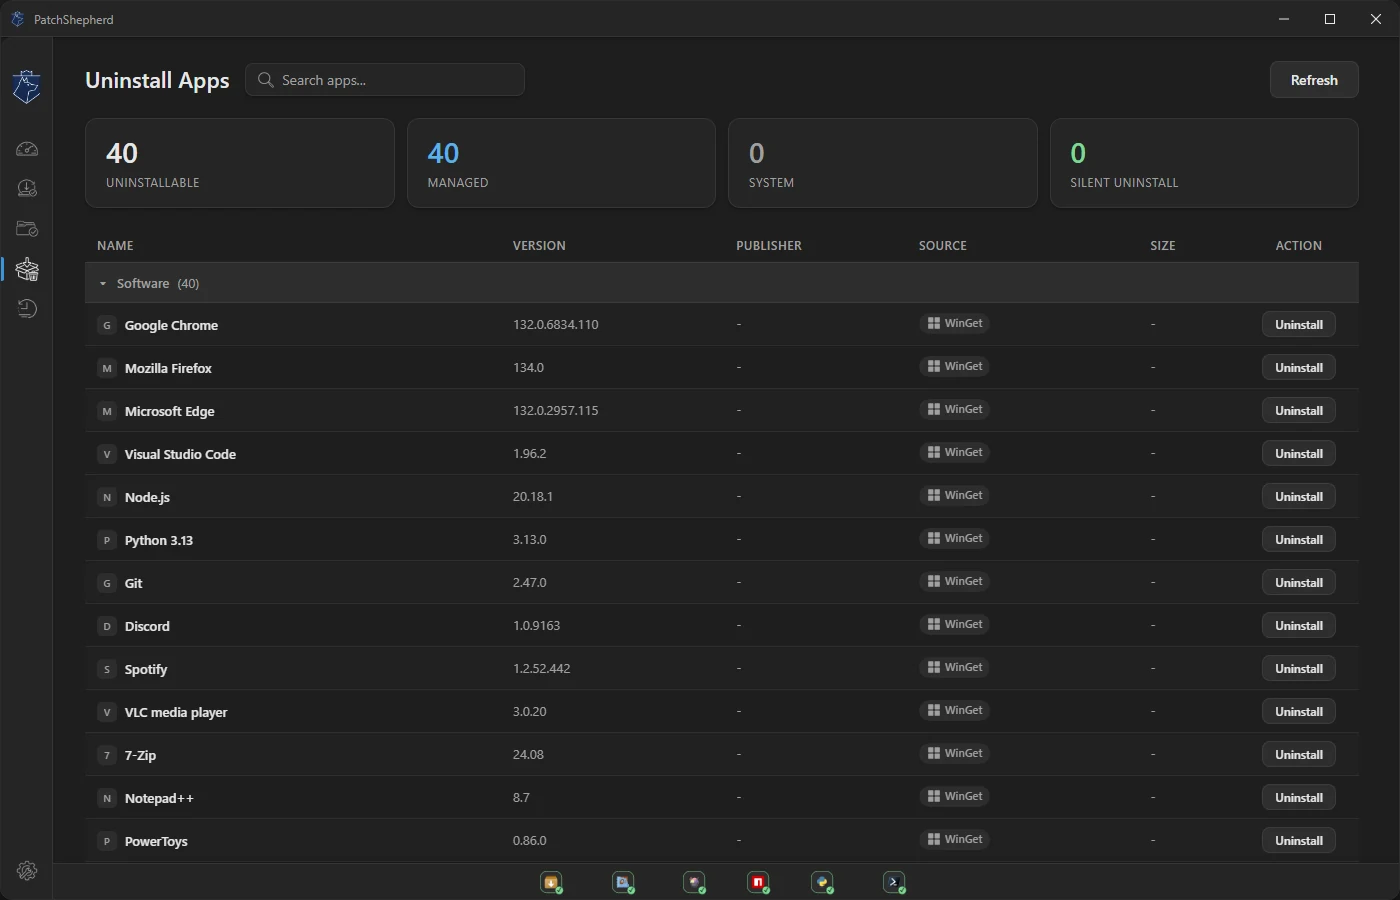Open the dashboard gauge sidebar icon
Image resolution: width=1400 pixels, height=900 pixels.
pos(27,149)
